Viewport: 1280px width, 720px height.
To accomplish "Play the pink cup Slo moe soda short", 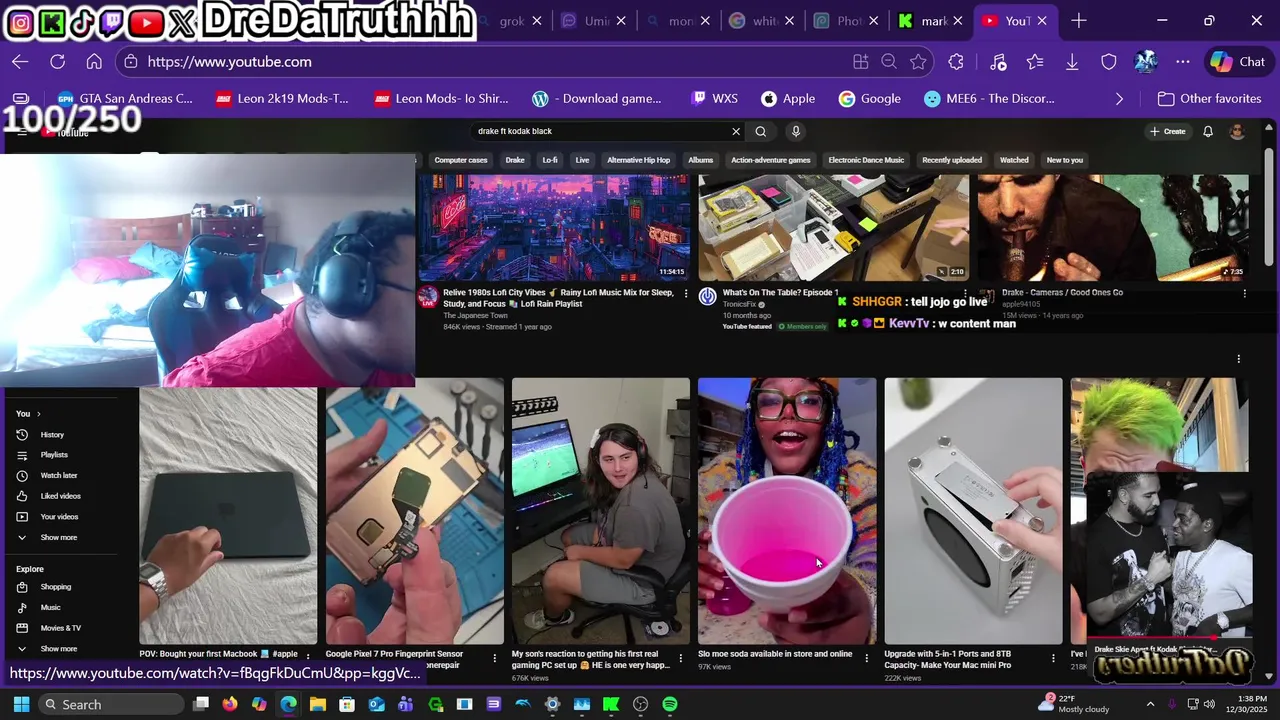I will pyautogui.click(x=787, y=511).
